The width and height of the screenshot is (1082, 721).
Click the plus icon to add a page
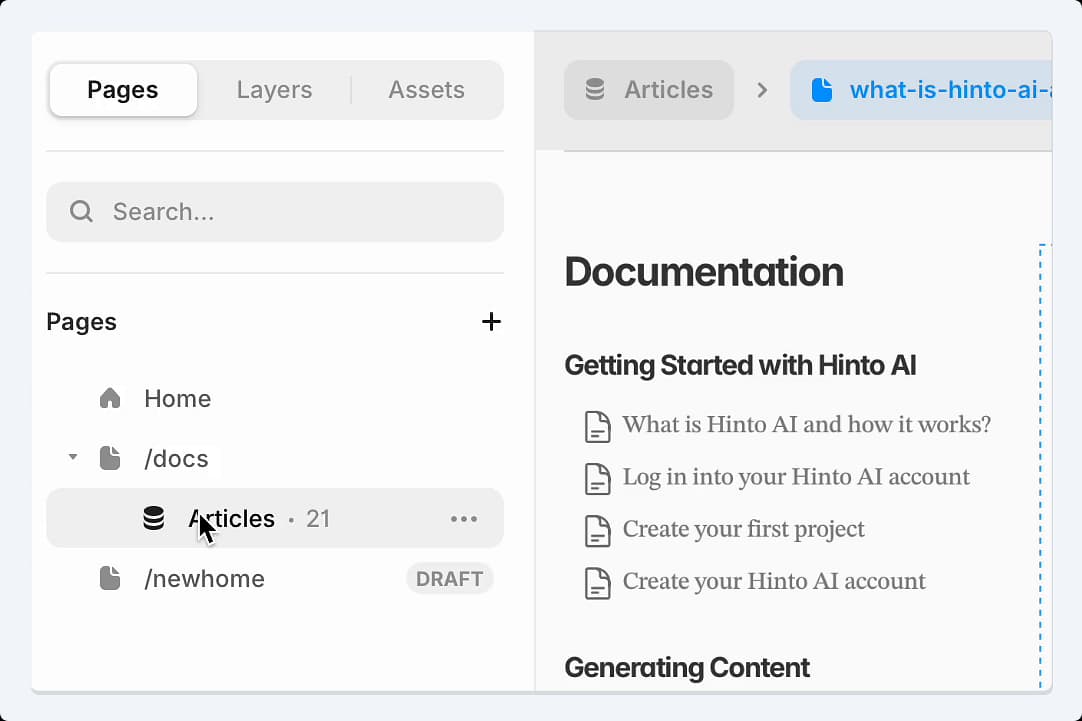[x=491, y=322]
